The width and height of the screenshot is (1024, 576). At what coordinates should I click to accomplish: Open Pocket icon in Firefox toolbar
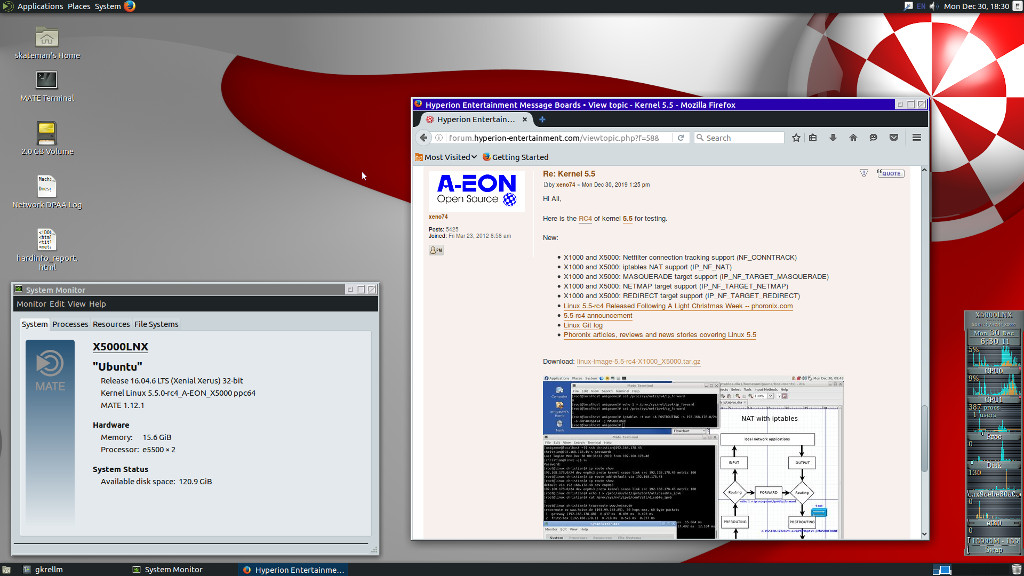point(893,138)
